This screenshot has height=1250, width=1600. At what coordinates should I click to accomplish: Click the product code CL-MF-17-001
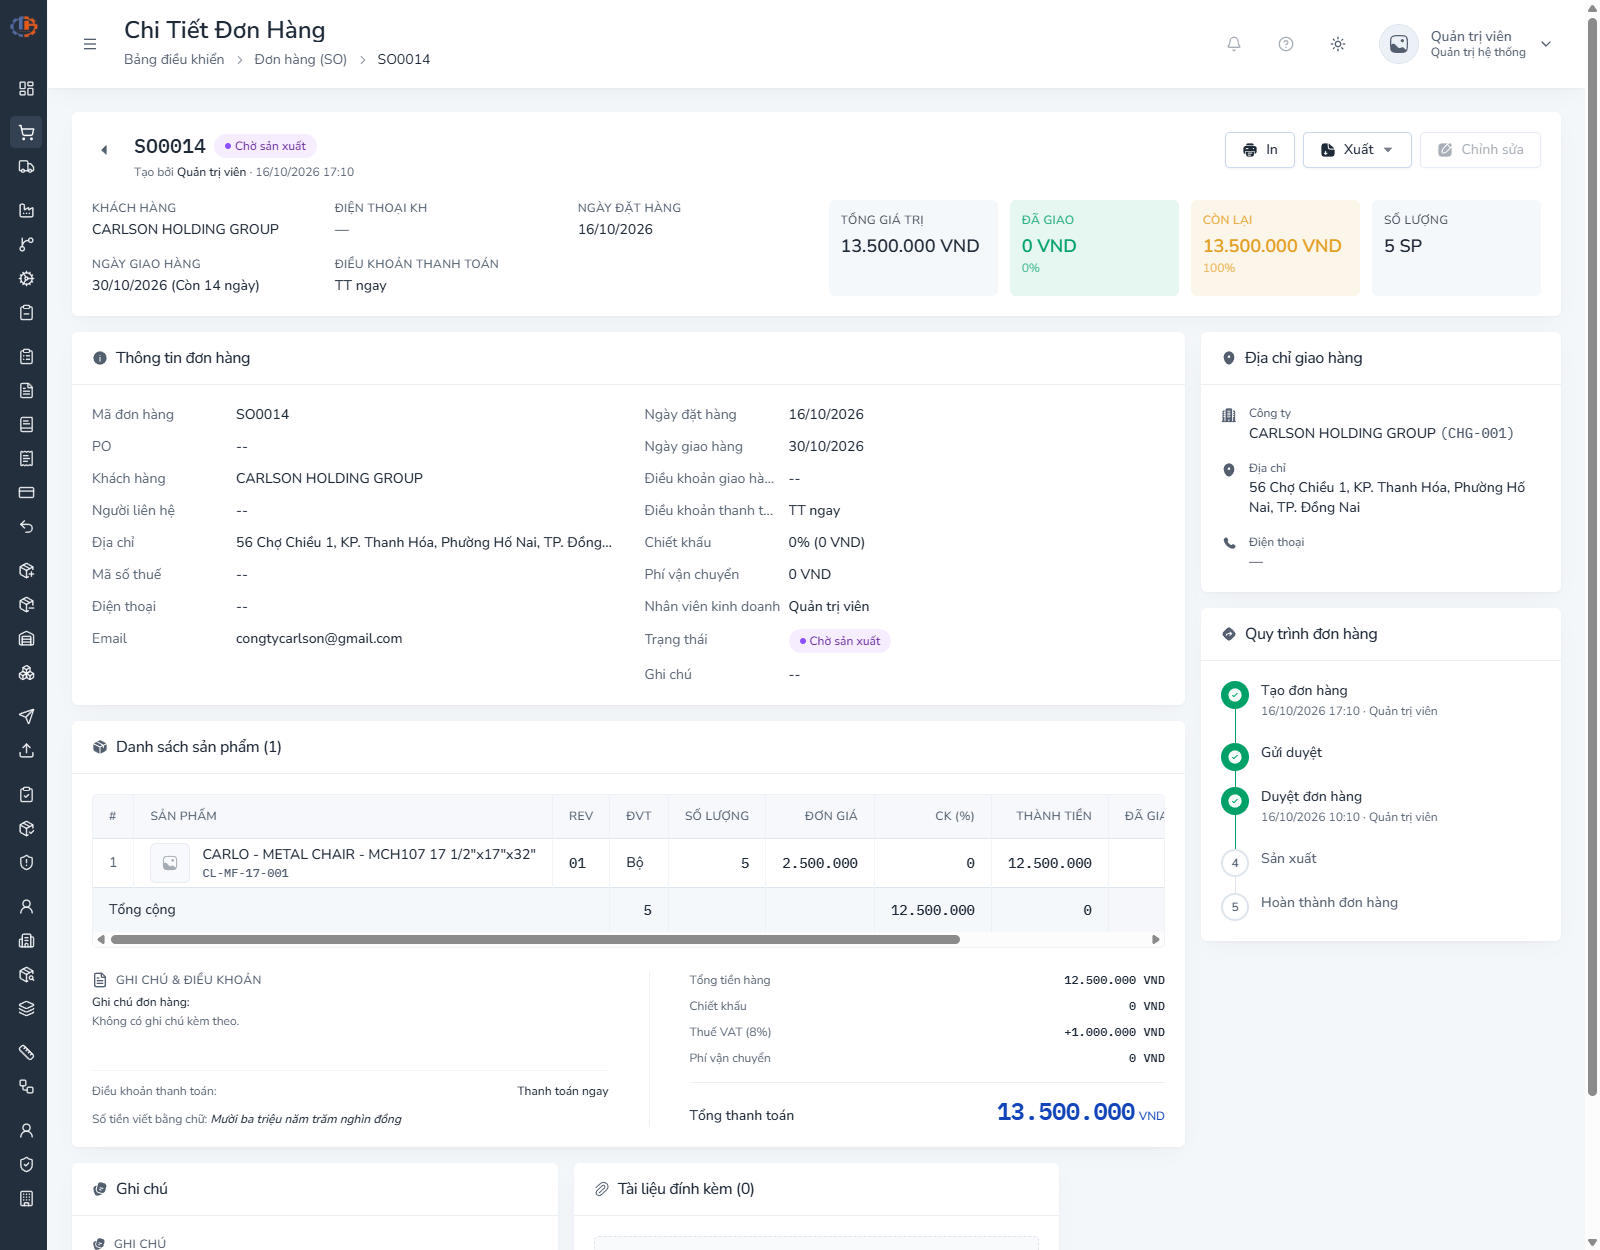pyautogui.click(x=245, y=873)
